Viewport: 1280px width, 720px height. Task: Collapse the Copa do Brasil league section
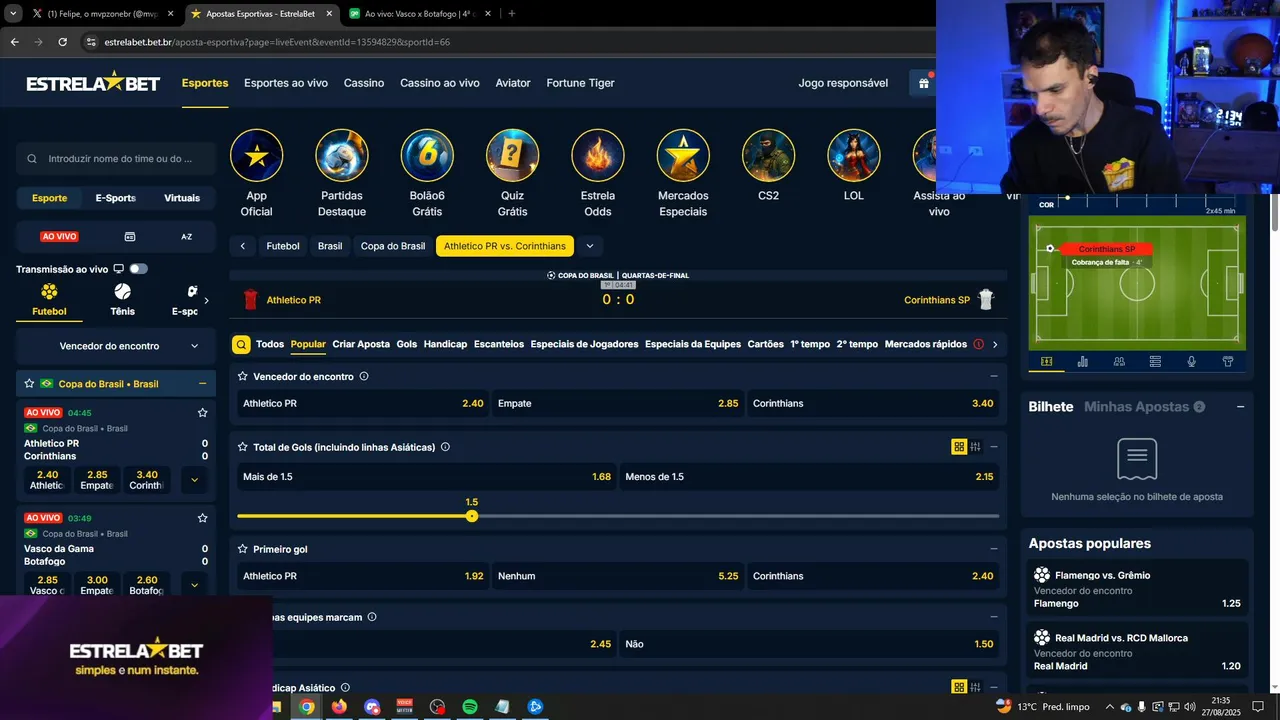click(x=203, y=384)
